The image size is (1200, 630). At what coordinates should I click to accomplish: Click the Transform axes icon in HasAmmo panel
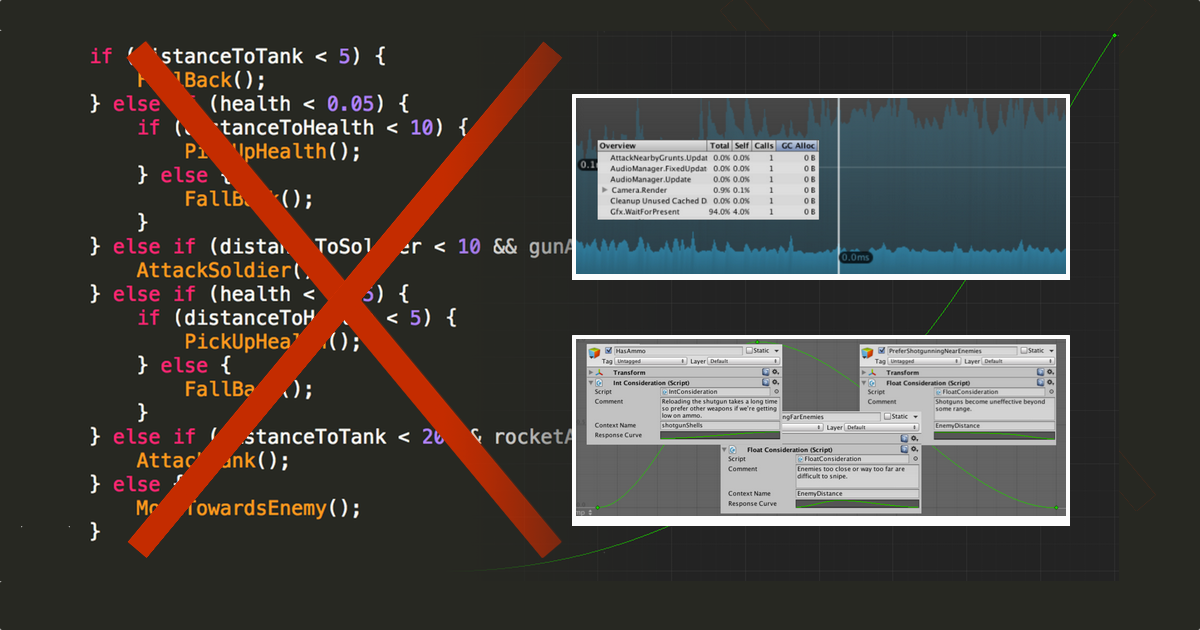click(x=599, y=373)
